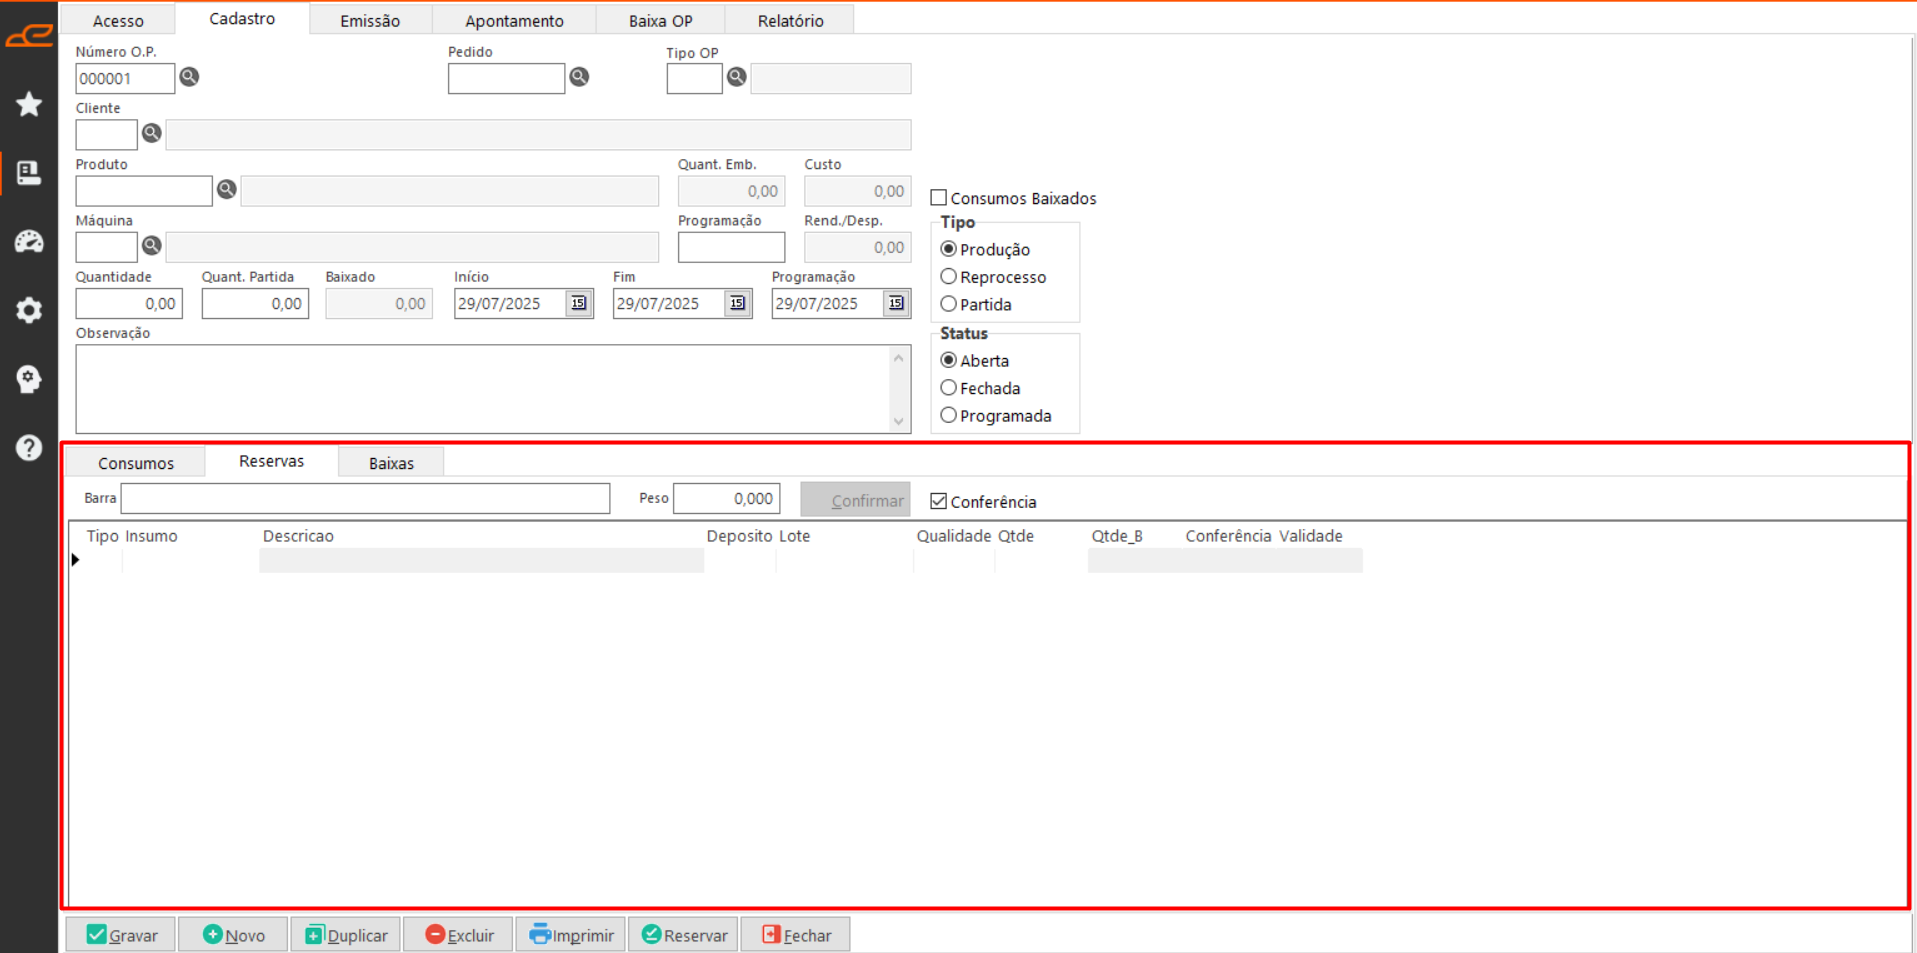Expand the Programação date calendar

point(896,303)
